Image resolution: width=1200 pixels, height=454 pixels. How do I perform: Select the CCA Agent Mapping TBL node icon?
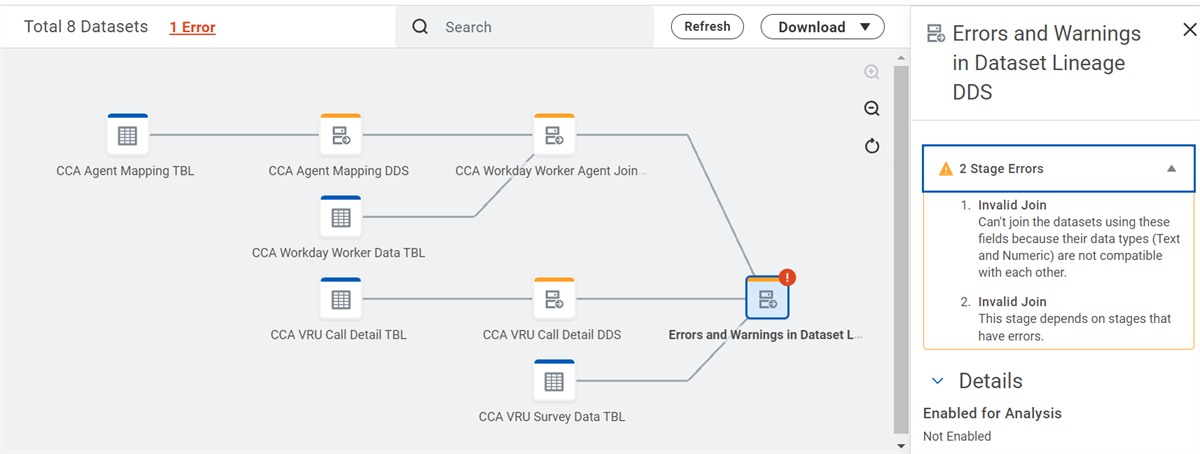coord(127,135)
